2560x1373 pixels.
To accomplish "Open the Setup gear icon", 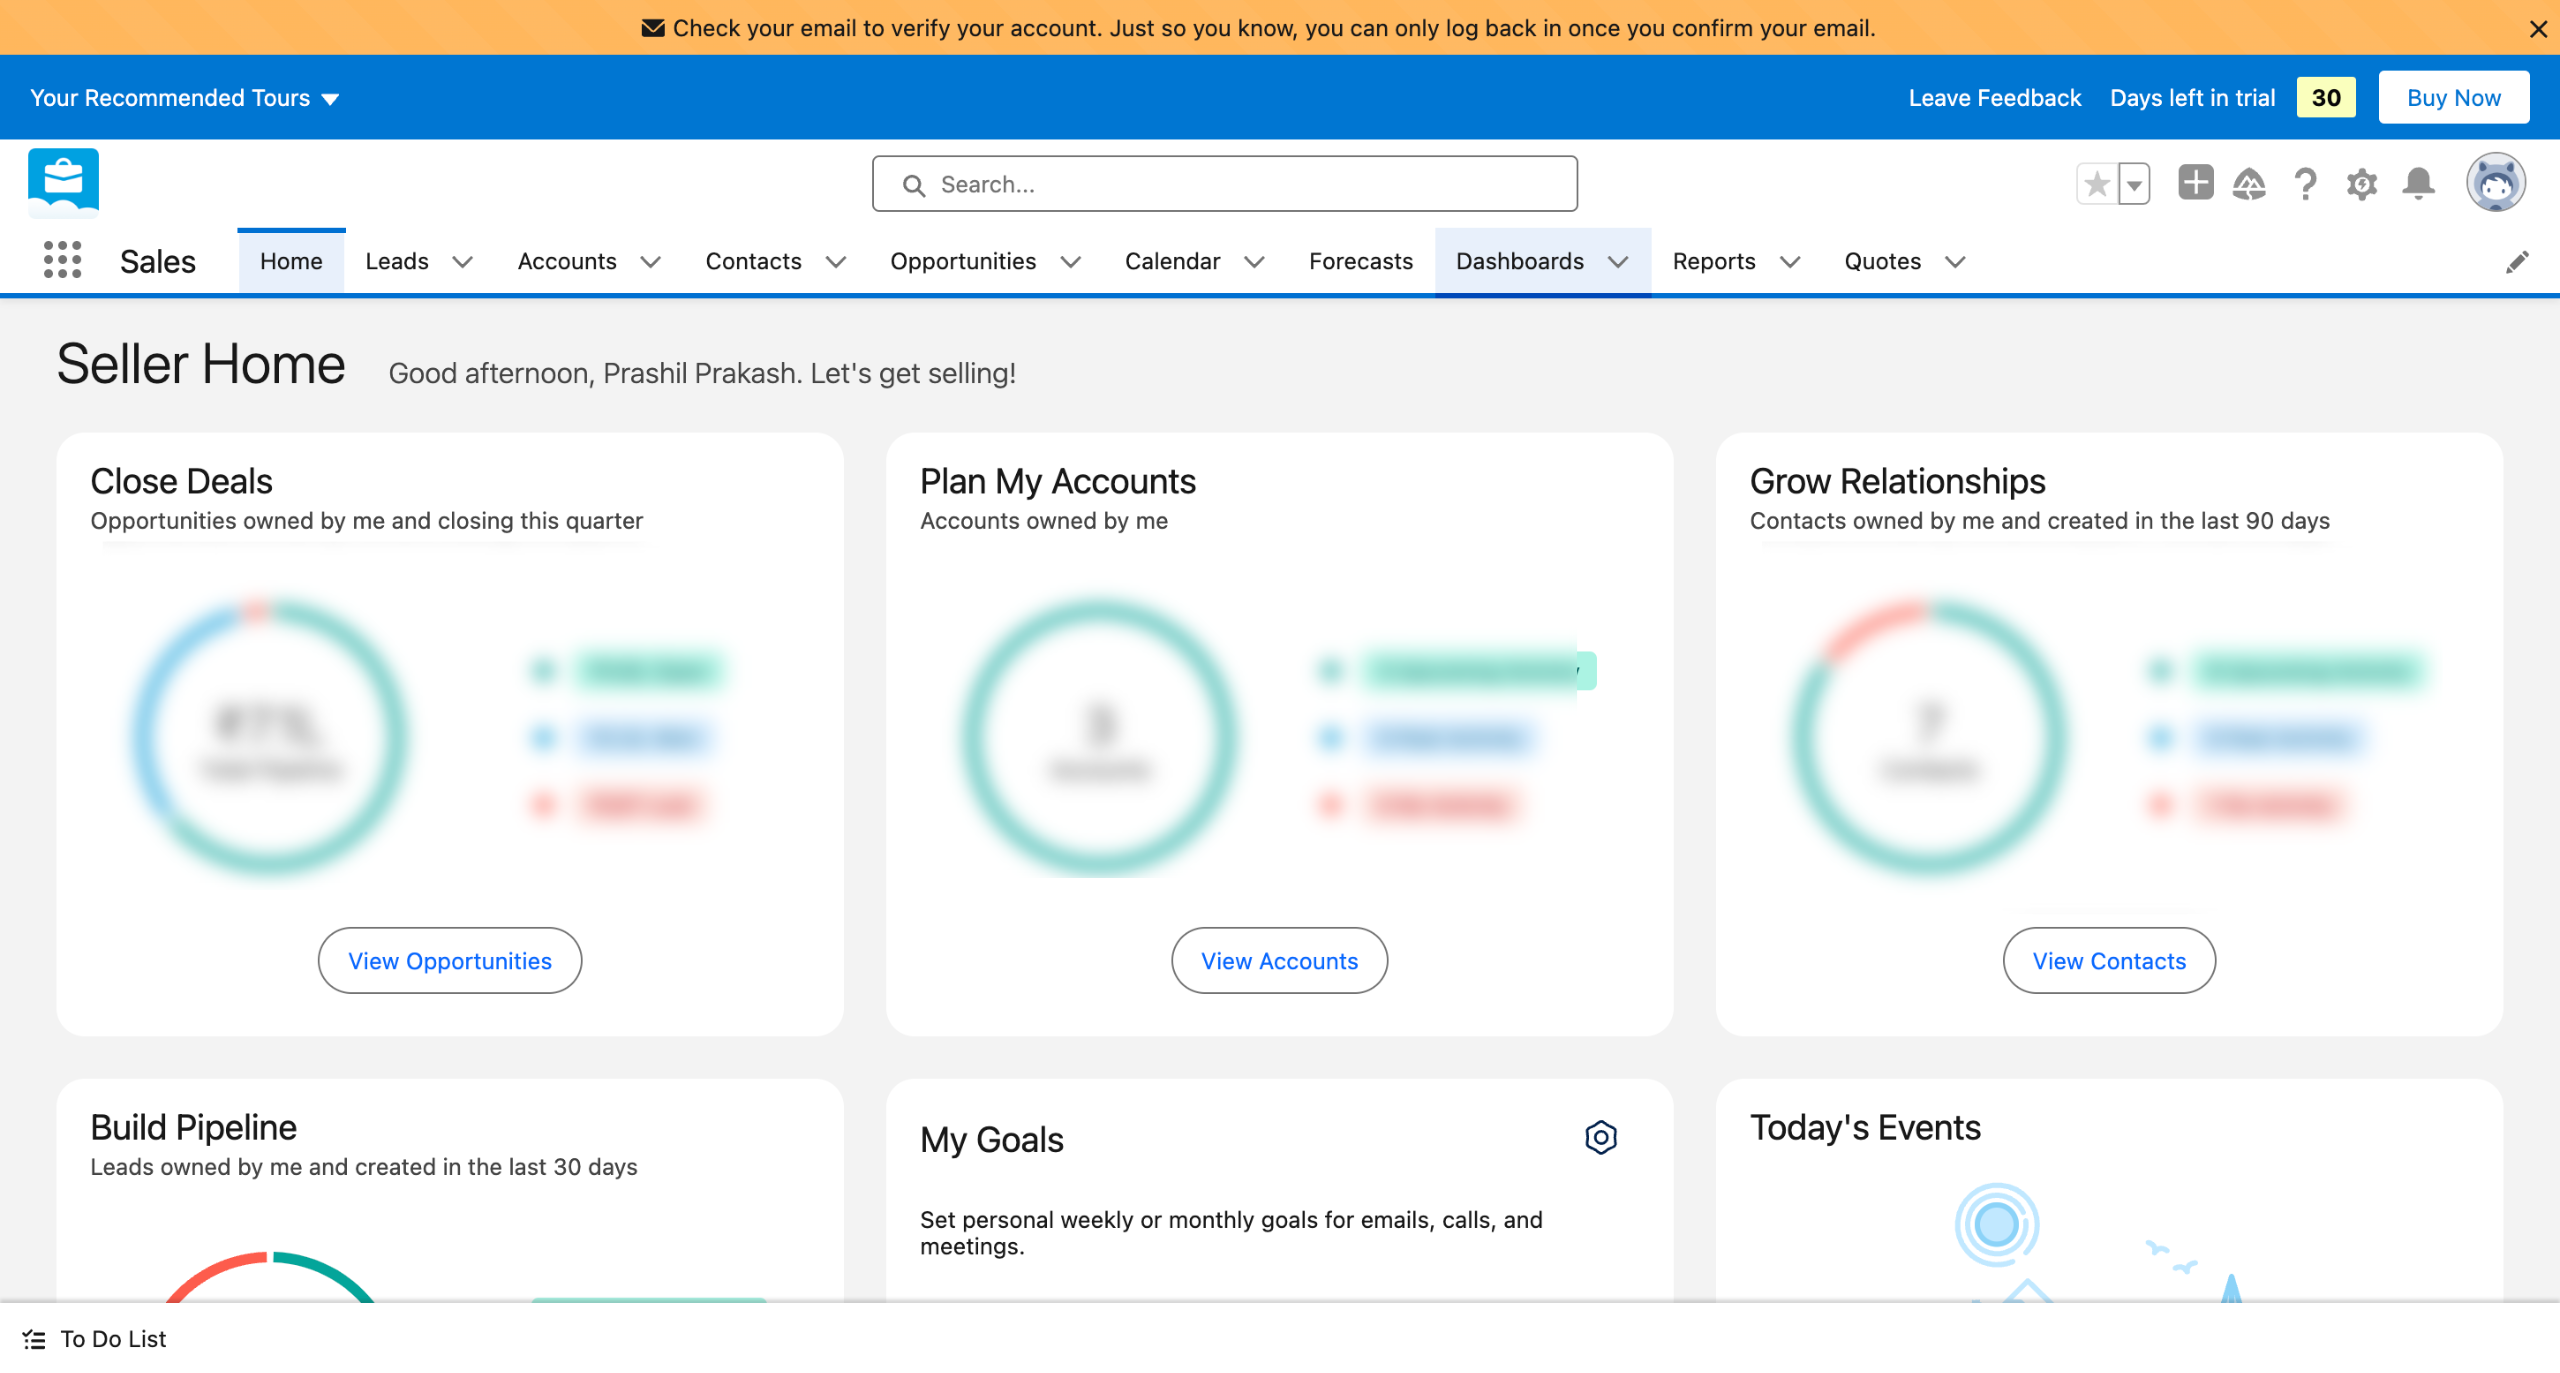I will coord(2362,184).
